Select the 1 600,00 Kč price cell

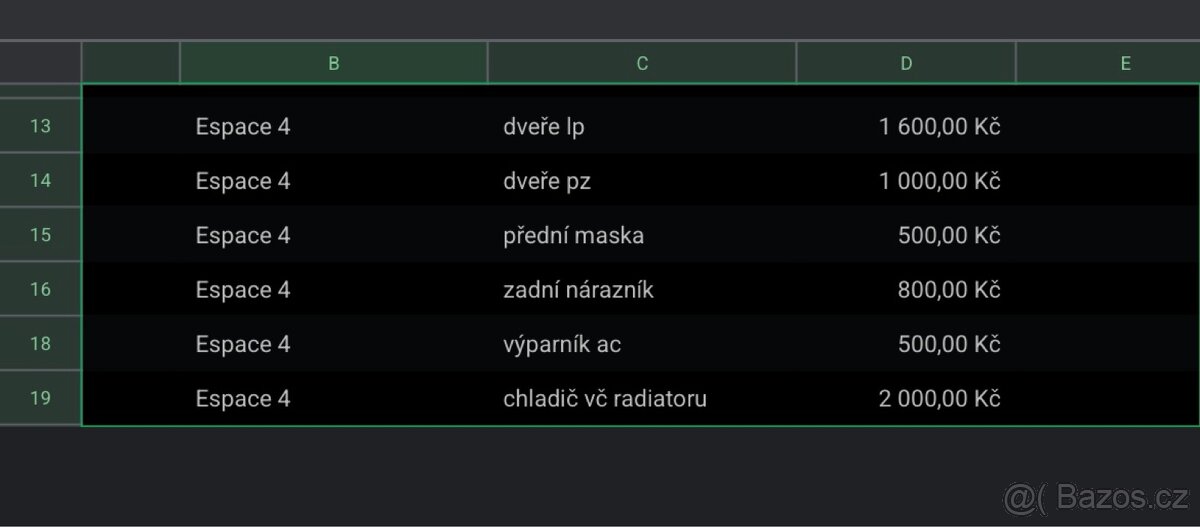click(906, 127)
